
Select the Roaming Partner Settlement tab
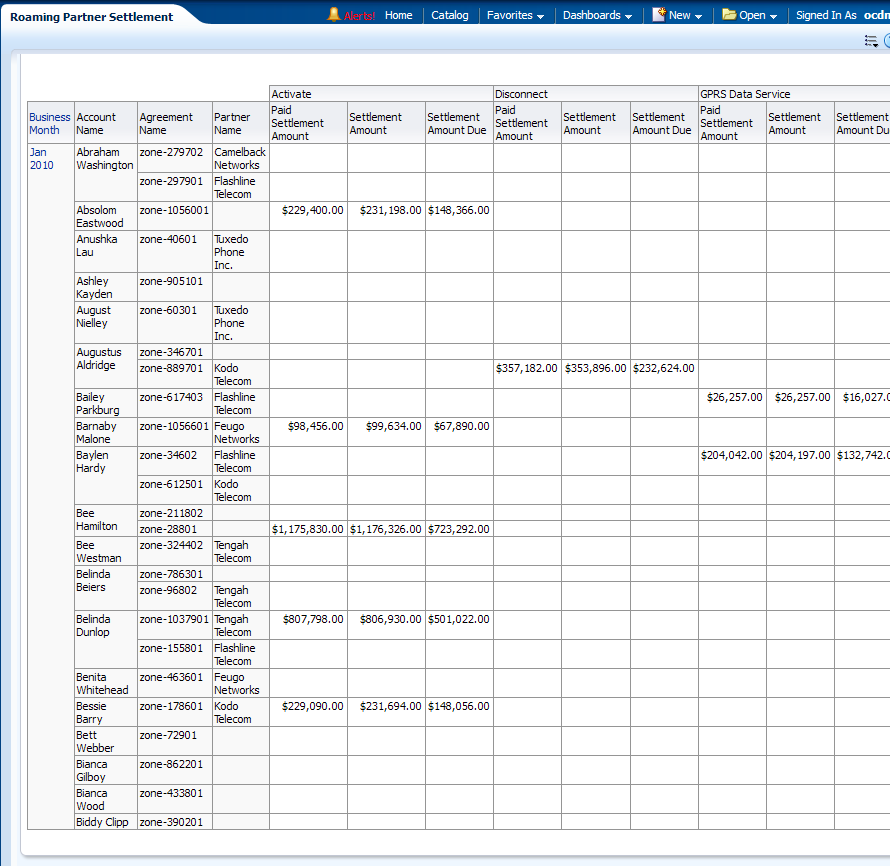coord(91,17)
